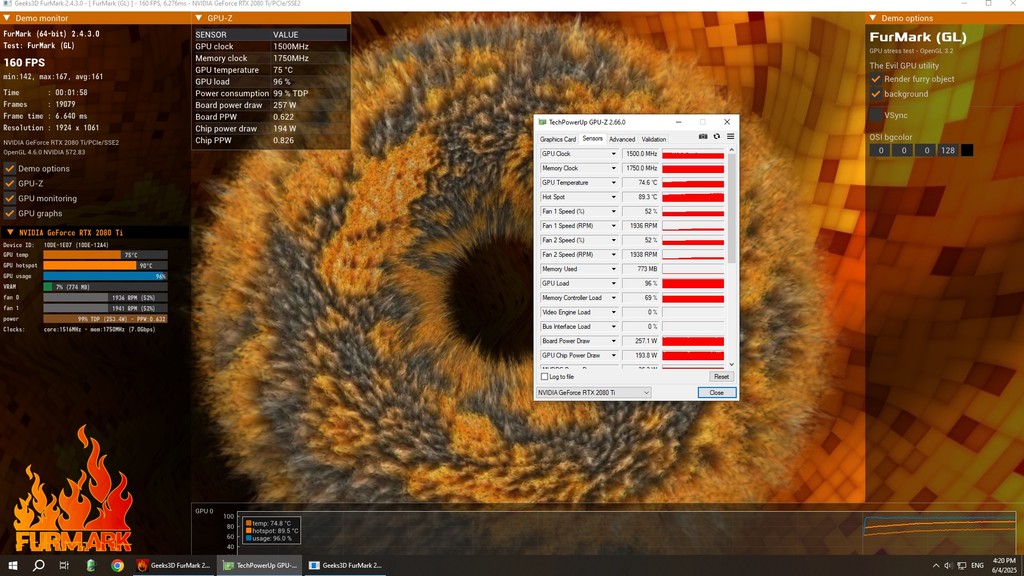Click the GPU-Z sensors vertical scrollbar
The width and height of the screenshot is (1024, 576).
coord(731,209)
